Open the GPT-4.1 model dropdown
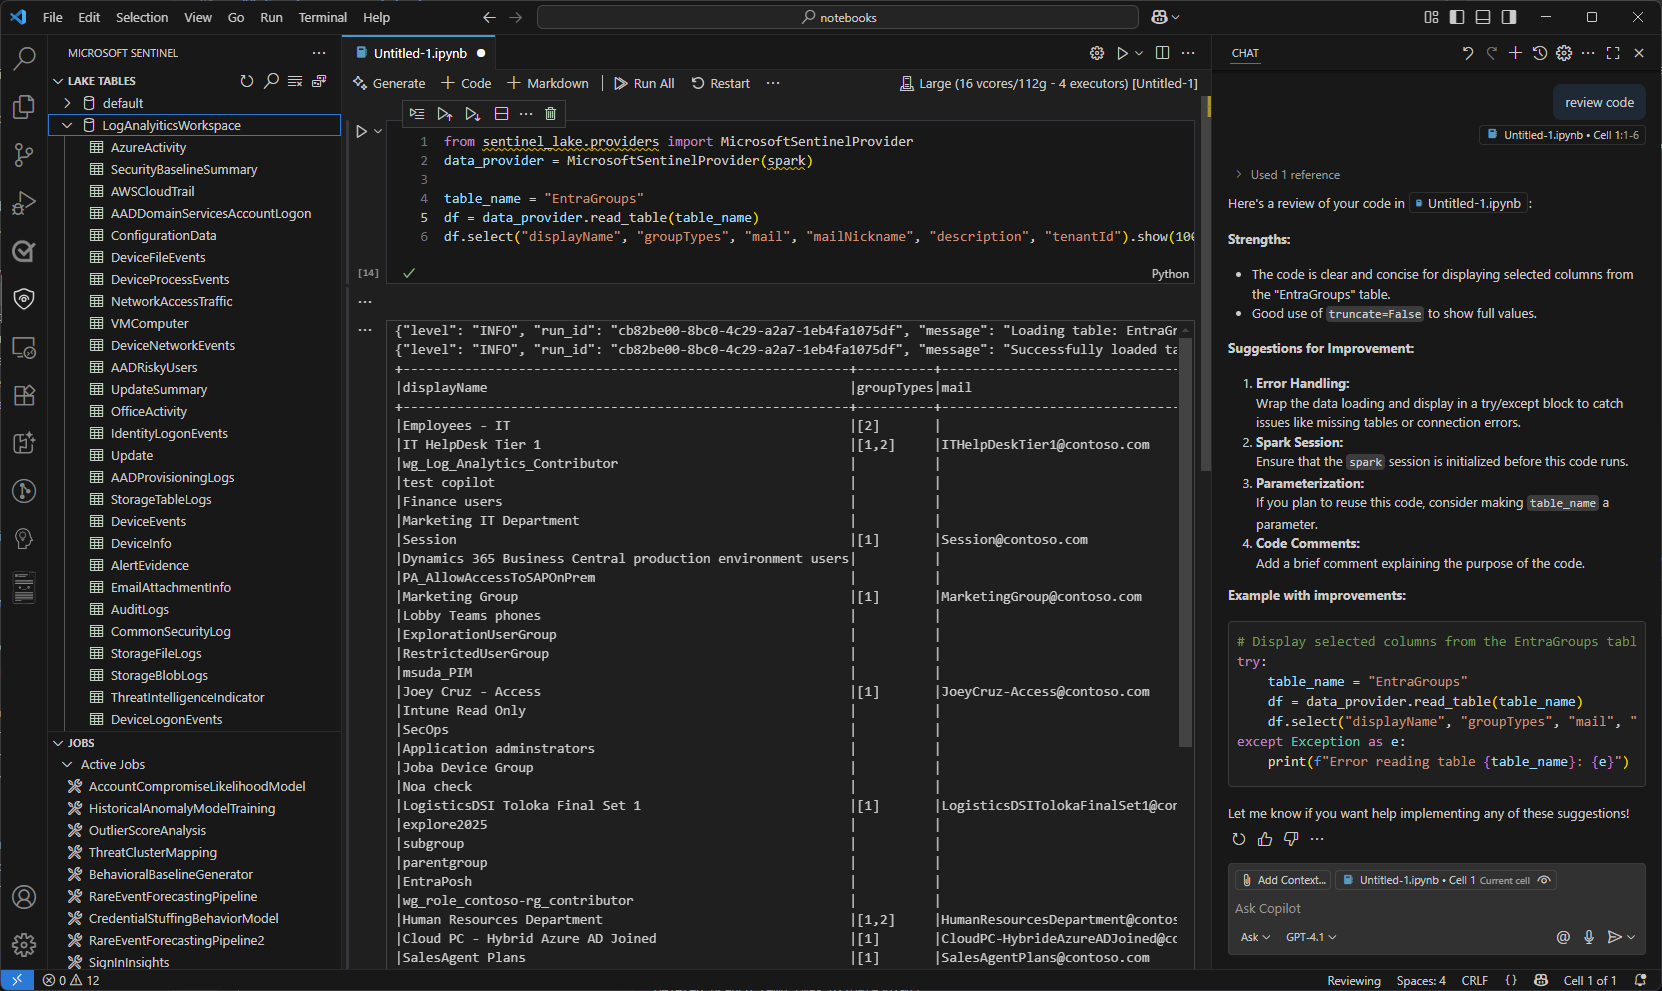The image size is (1662, 991). point(1310,937)
